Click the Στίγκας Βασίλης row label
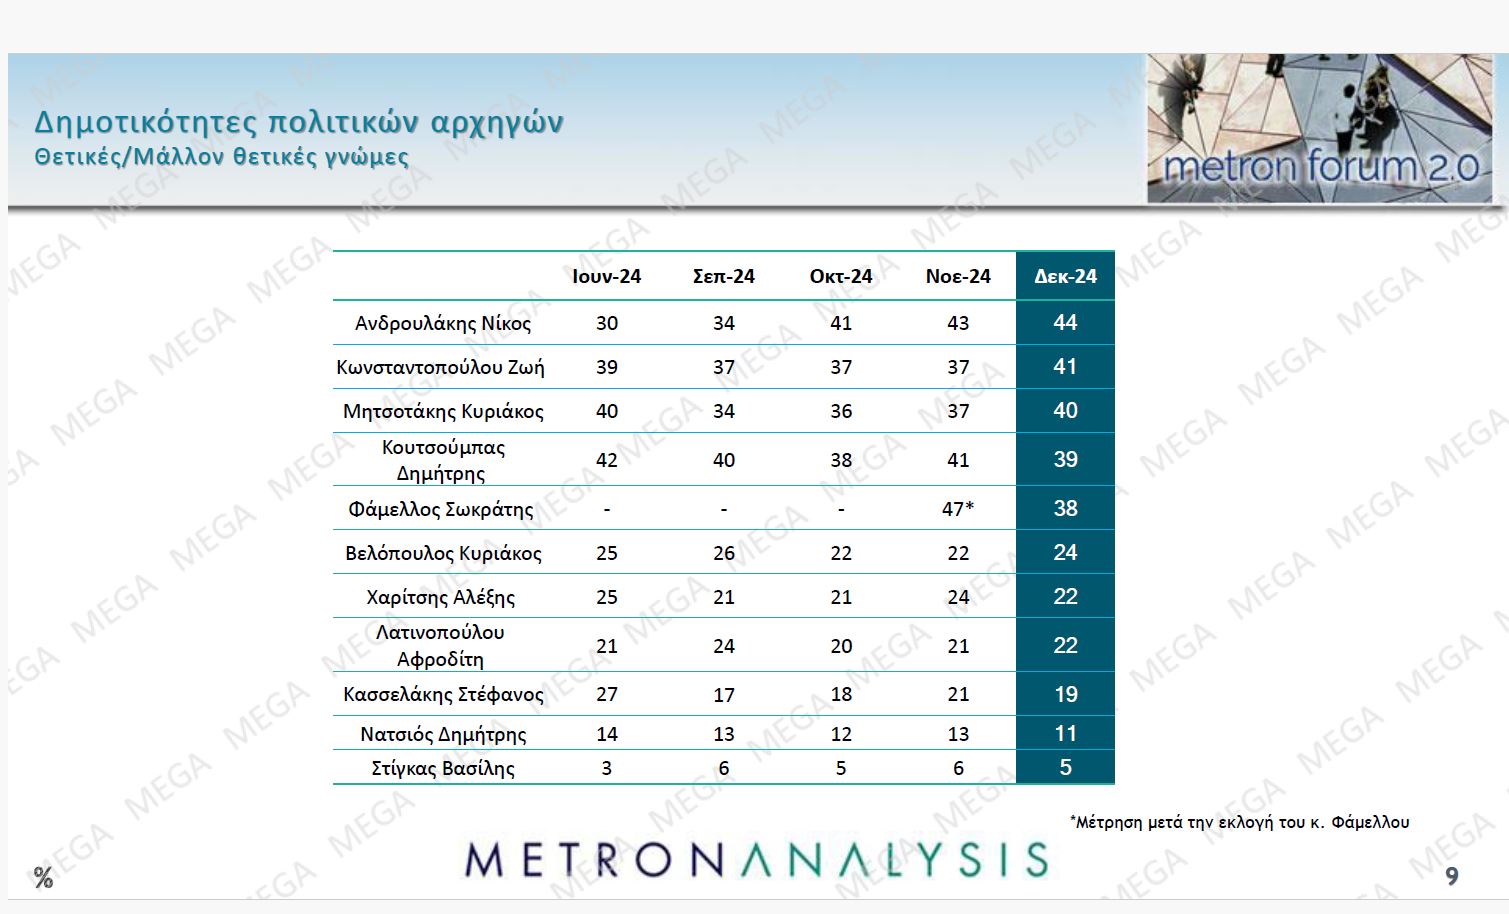 [x=442, y=768]
